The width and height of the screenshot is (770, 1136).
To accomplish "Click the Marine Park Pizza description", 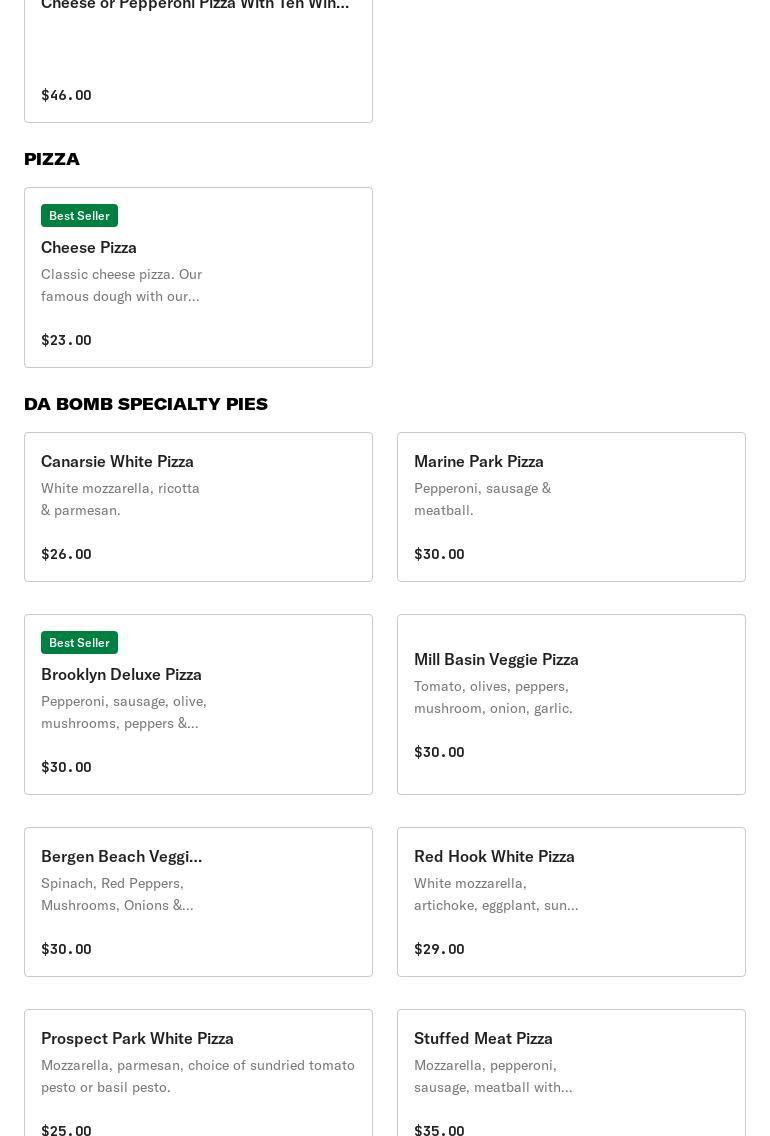I will click(x=482, y=499).
